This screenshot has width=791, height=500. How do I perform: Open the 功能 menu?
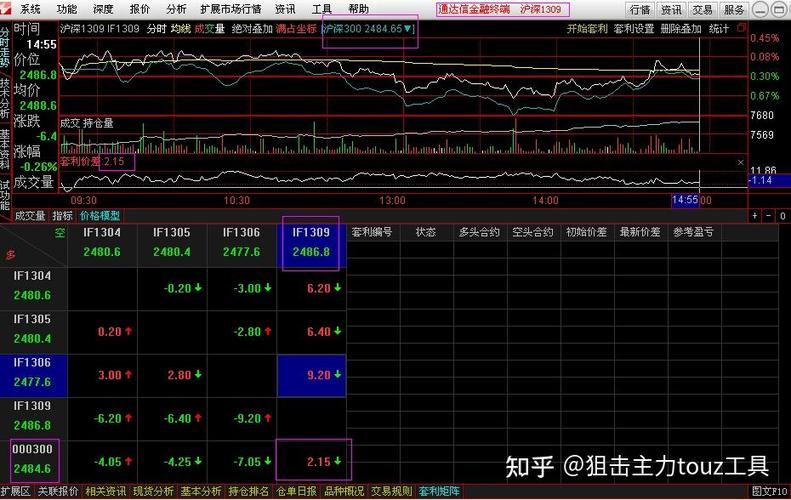tap(67, 9)
